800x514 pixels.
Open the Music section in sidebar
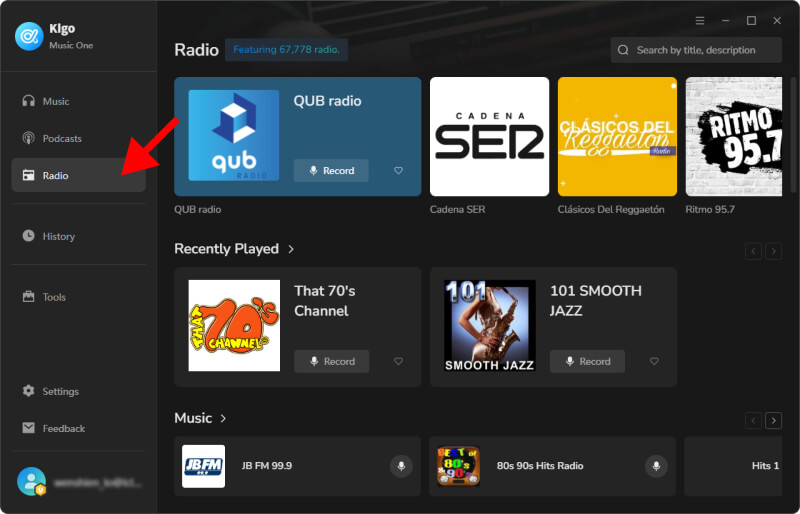(x=78, y=101)
